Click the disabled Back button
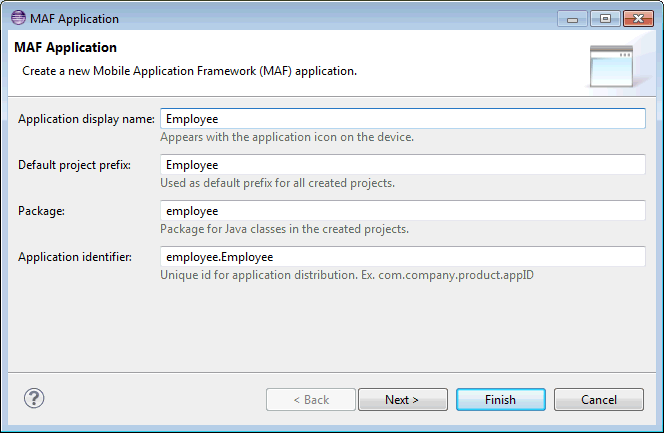The image size is (664, 433). pyautogui.click(x=311, y=400)
